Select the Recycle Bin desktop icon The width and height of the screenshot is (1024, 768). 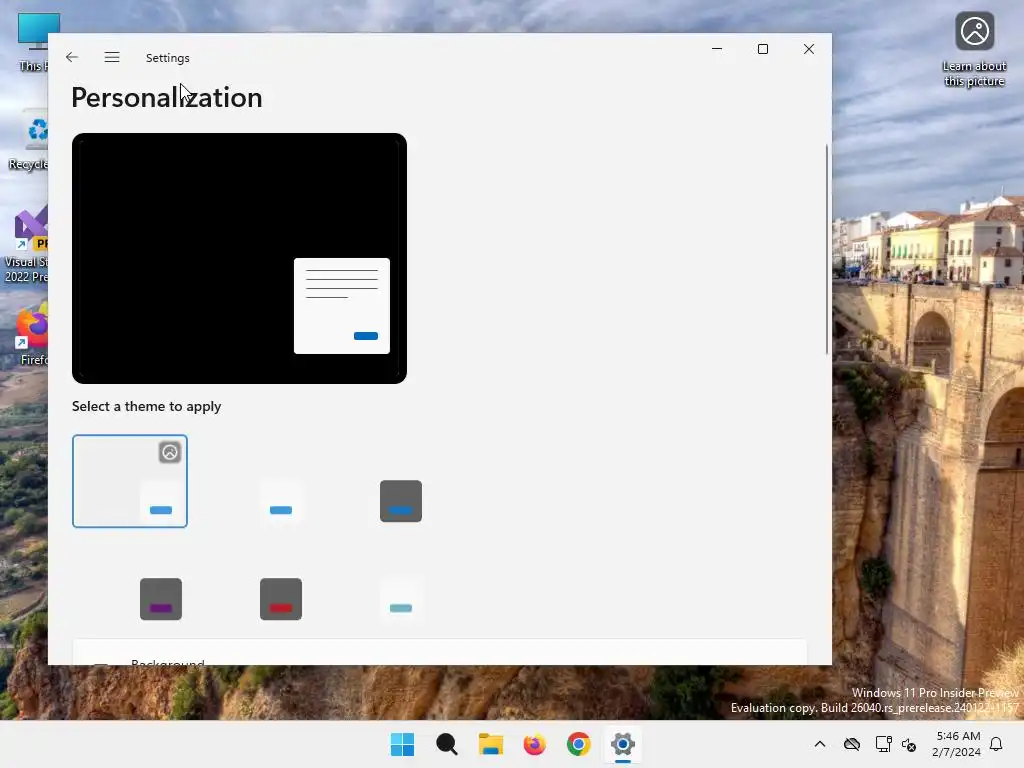pyautogui.click(x=29, y=141)
